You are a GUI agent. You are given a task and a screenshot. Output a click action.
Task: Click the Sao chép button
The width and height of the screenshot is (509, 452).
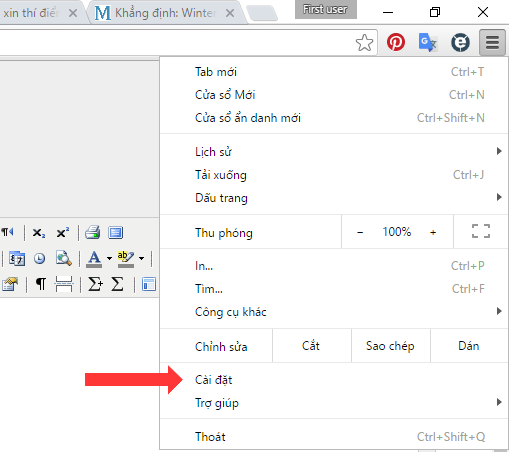tap(391, 346)
